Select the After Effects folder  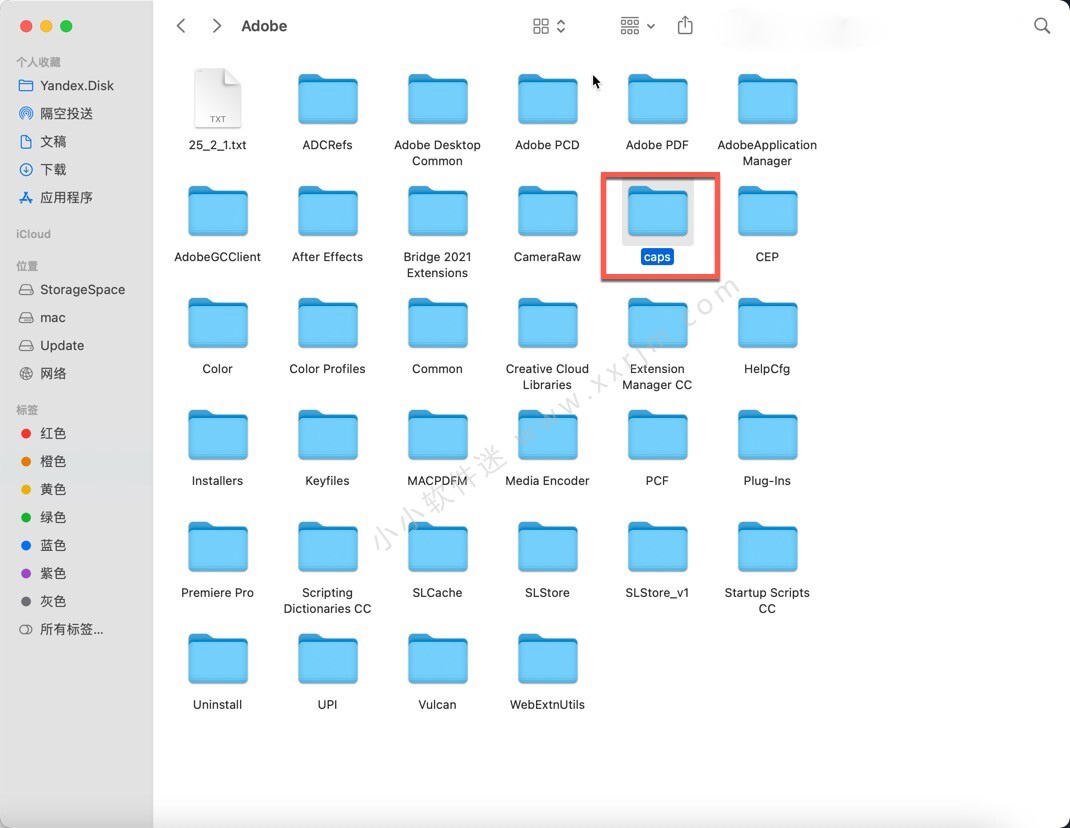click(328, 211)
